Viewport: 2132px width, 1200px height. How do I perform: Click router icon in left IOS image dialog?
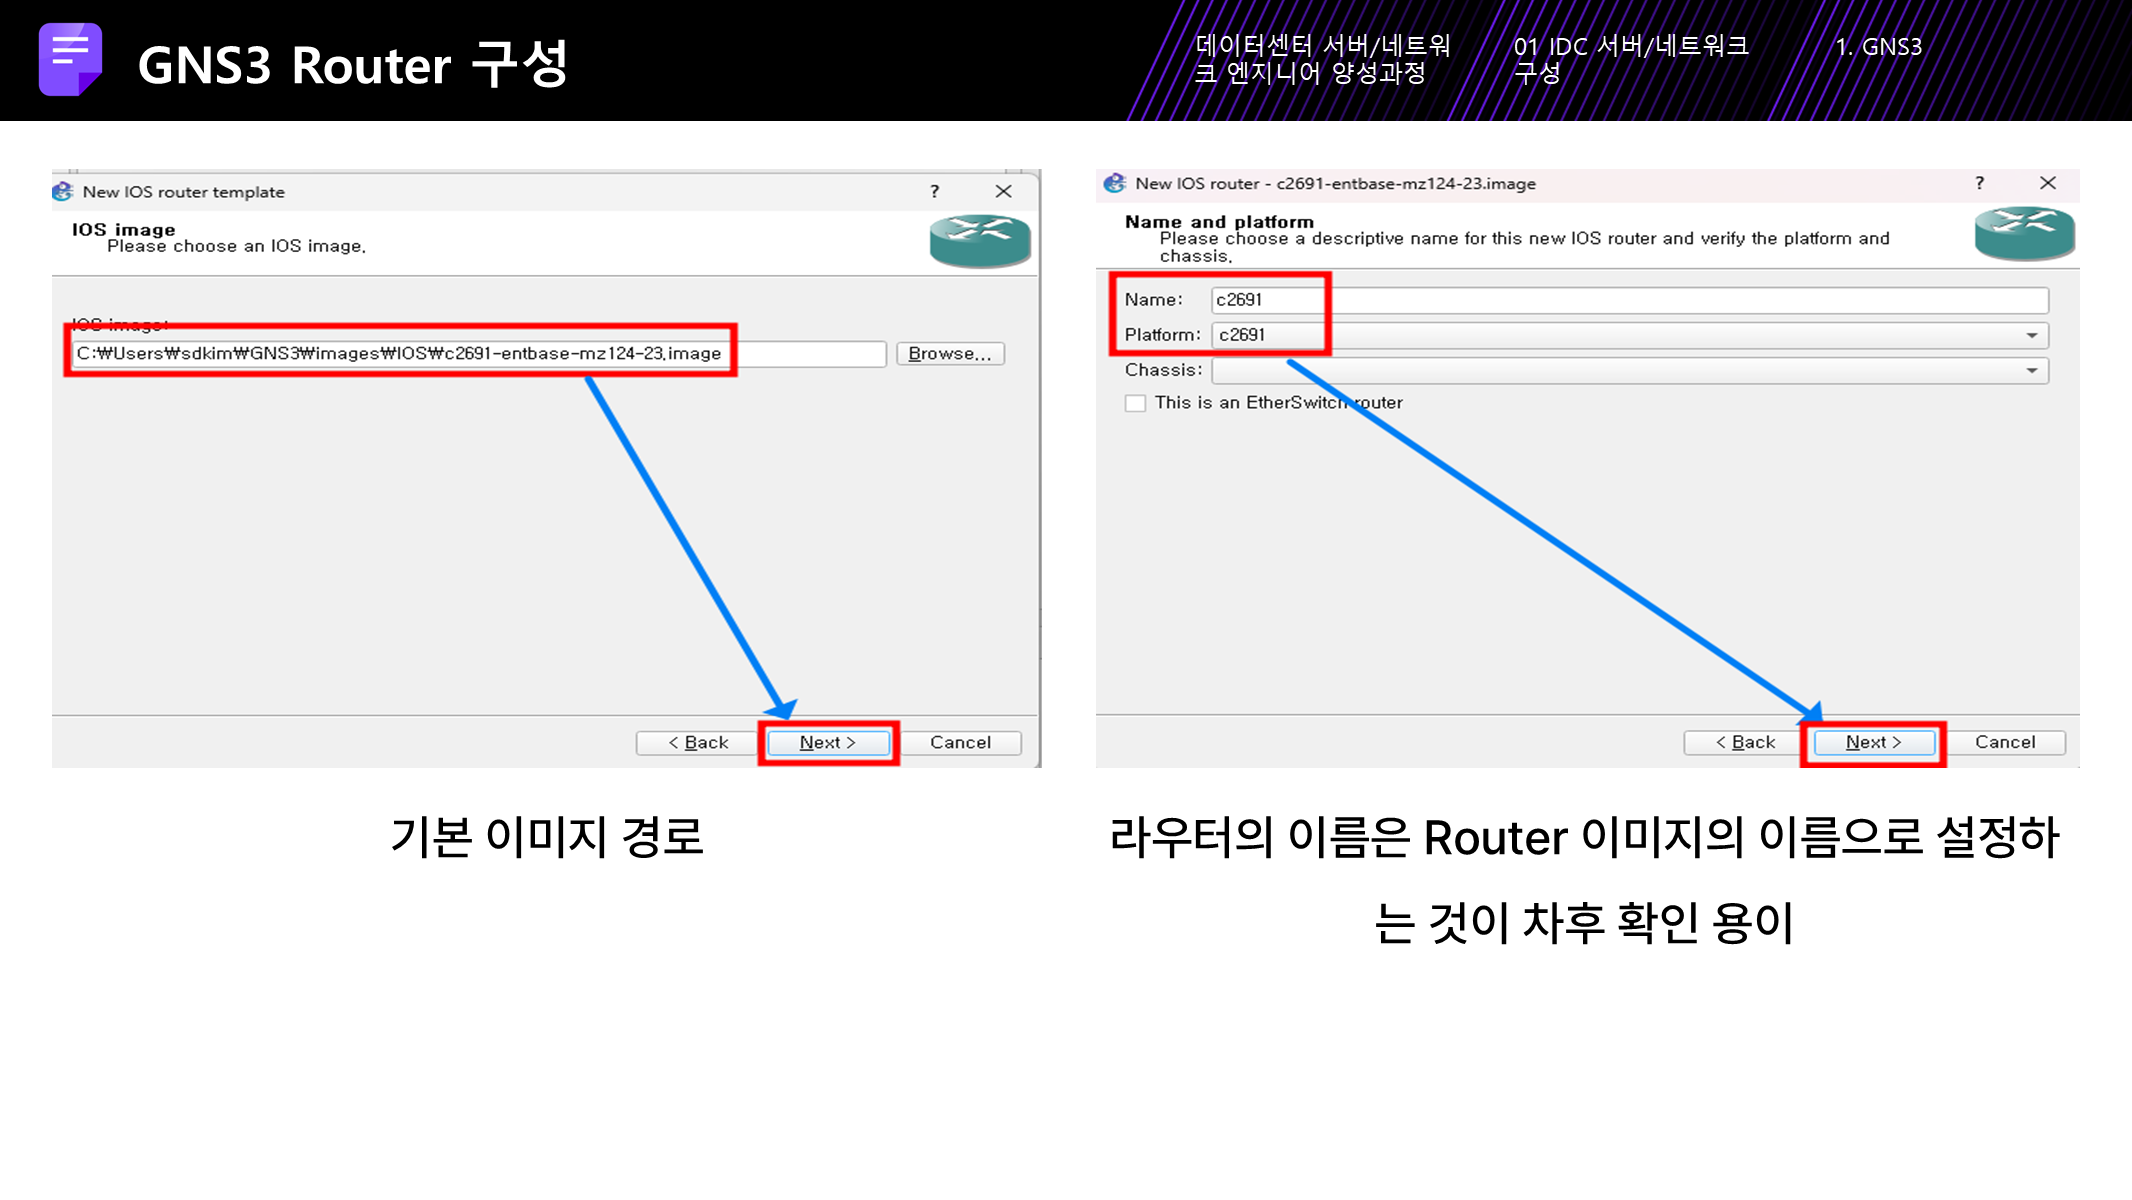pos(979,241)
